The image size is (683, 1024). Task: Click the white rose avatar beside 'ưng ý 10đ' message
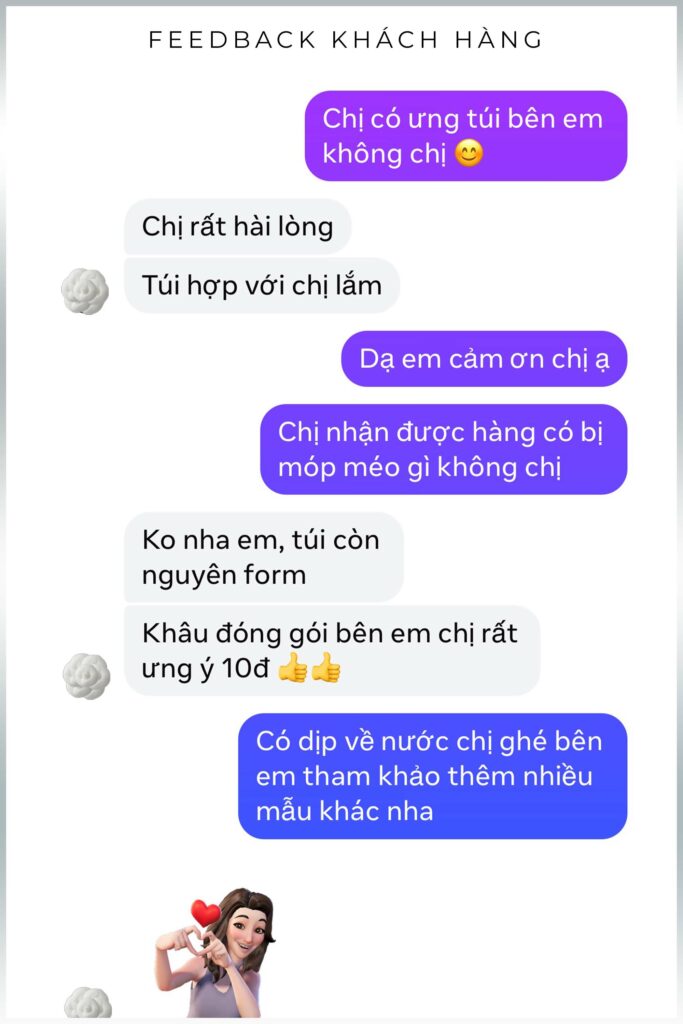point(86,676)
